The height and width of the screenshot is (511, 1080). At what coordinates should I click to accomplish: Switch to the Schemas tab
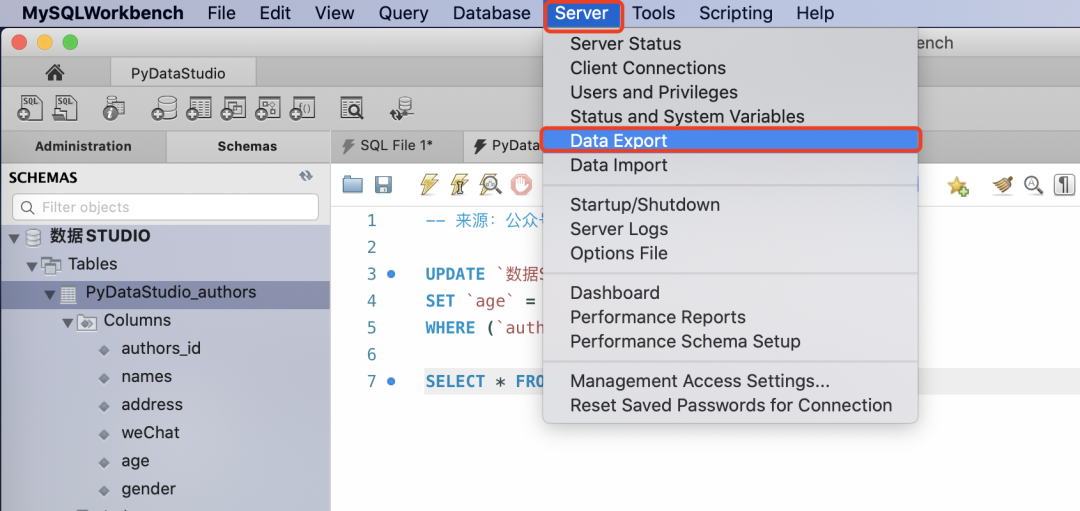pos(247,146)
